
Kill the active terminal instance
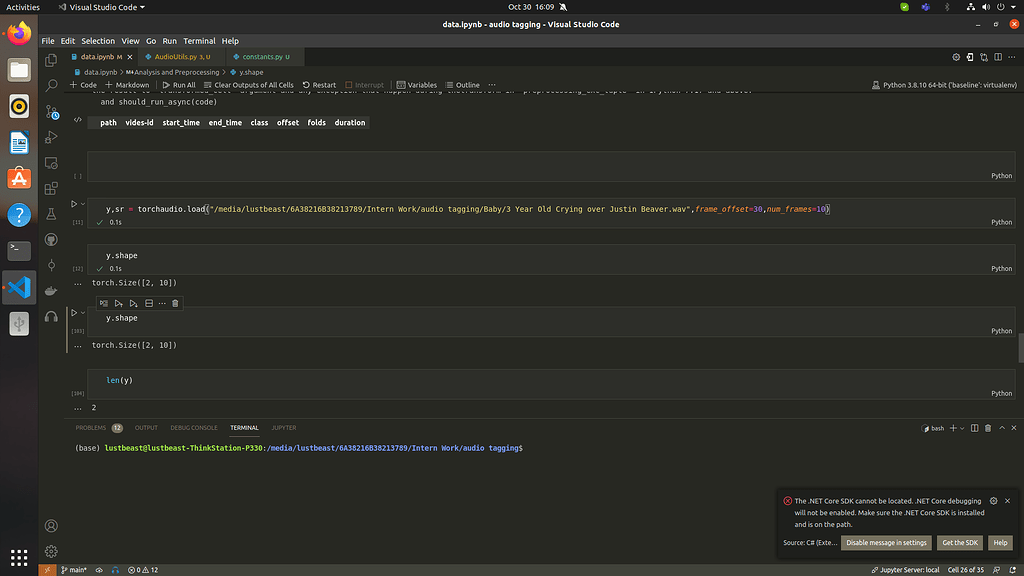[987, 427]
